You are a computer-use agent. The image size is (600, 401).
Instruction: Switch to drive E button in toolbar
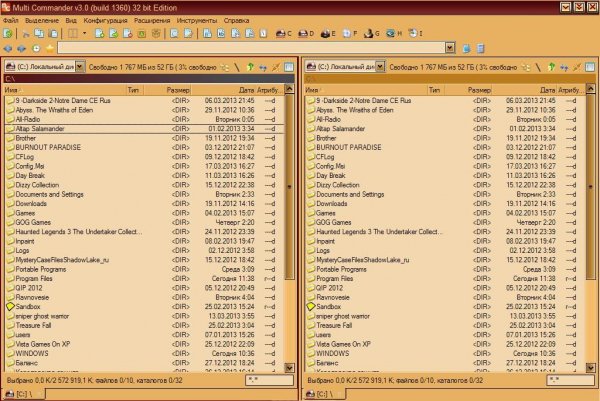click(x=328, y=34)
